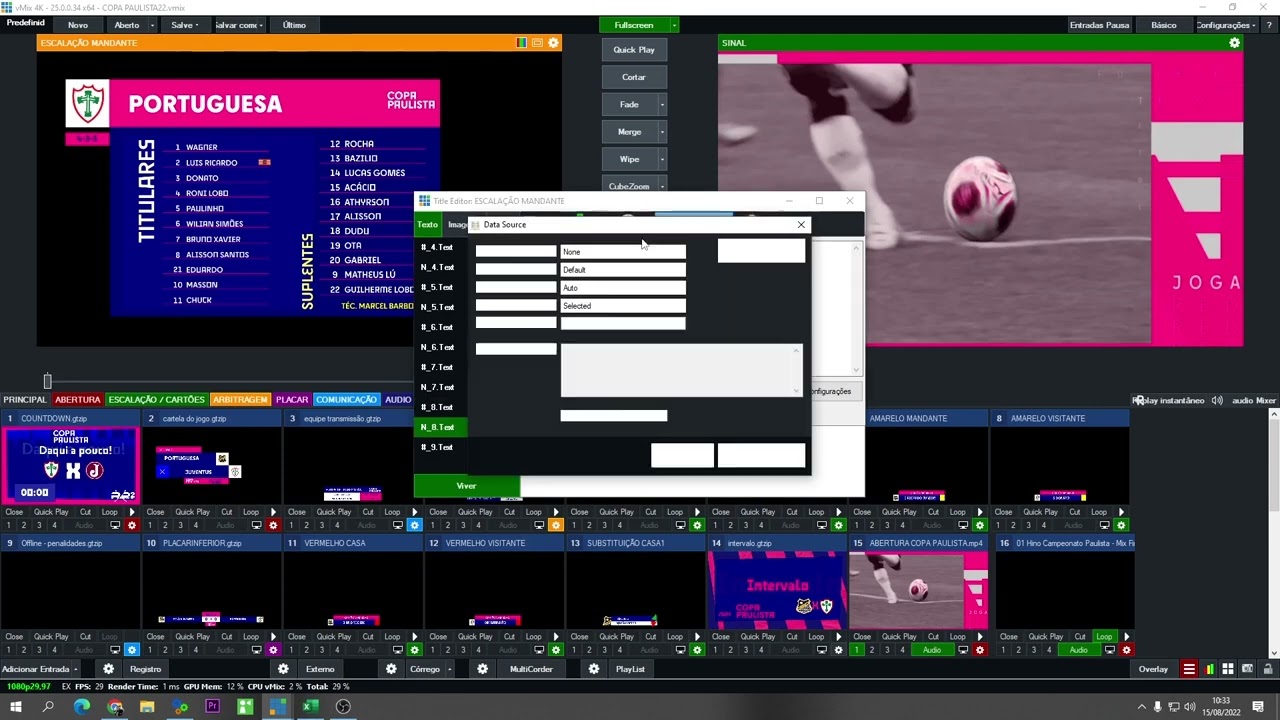1280x720 pixels.
Task: Open settings gear for PLACARINFERIOR.gtzip input
Action: pos(273,650)
